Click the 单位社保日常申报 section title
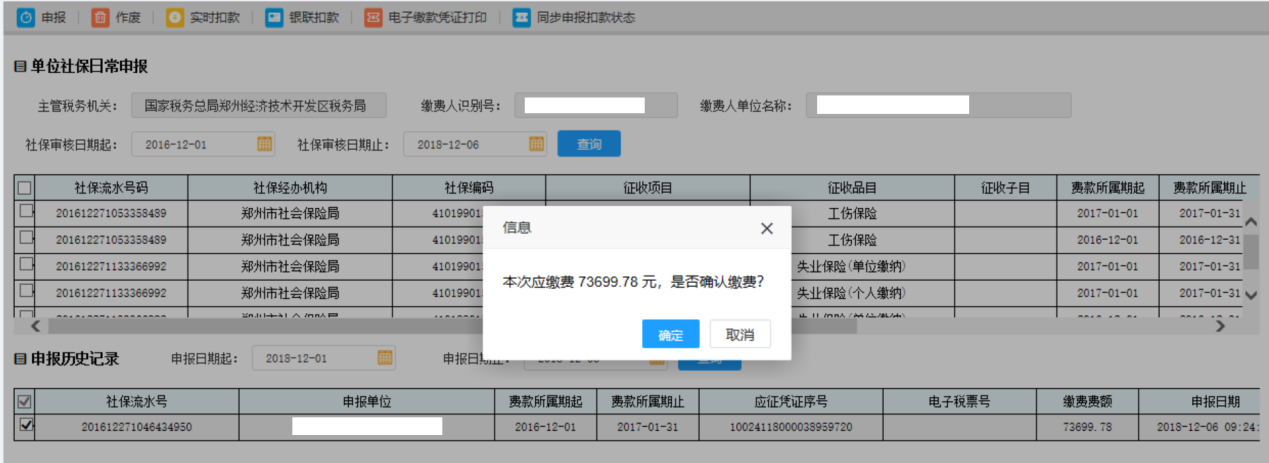 point(89,67)
